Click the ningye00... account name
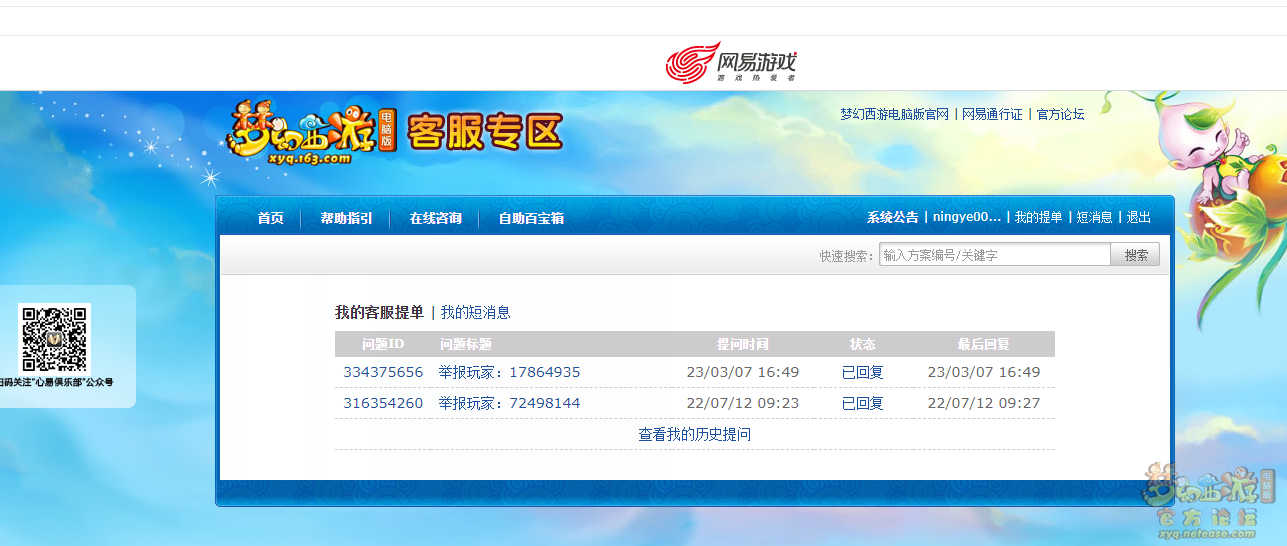 tap(967, 217)
